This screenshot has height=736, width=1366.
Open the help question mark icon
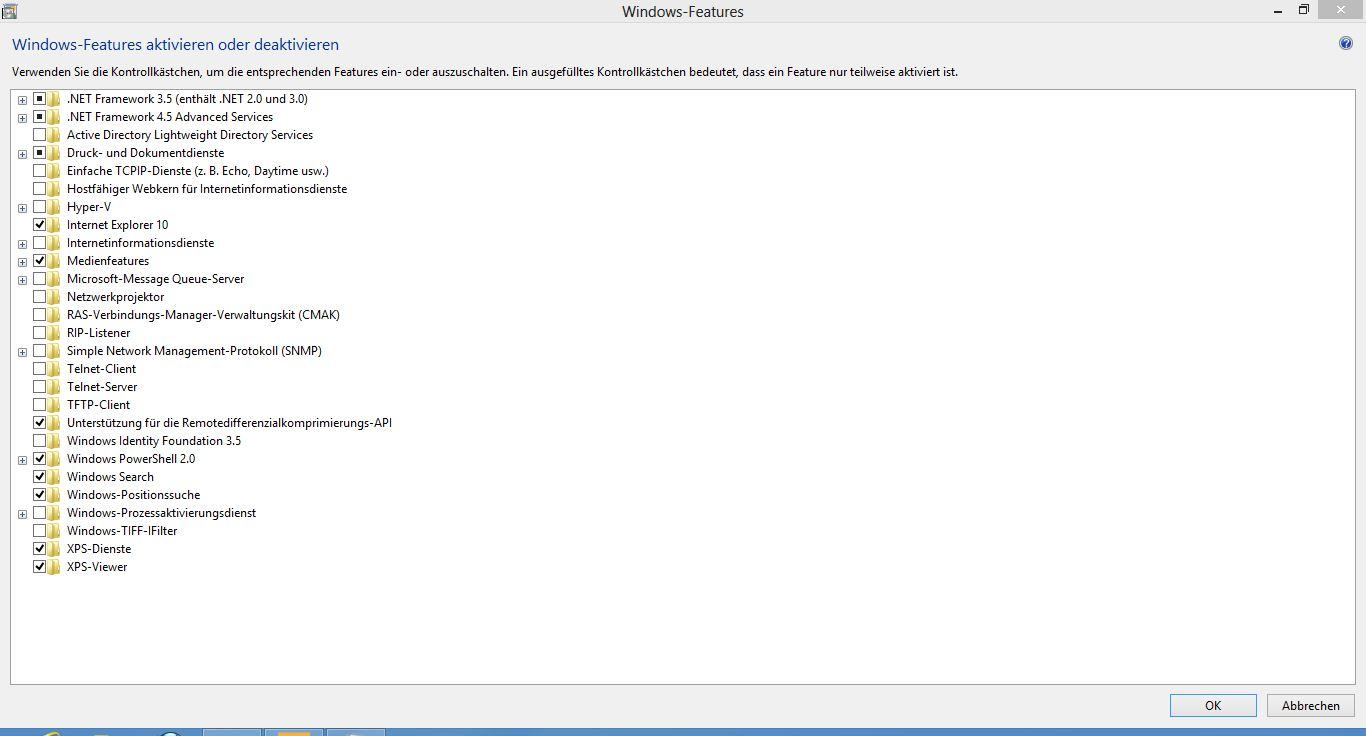pyautogui.click(x=1345, y=43)
